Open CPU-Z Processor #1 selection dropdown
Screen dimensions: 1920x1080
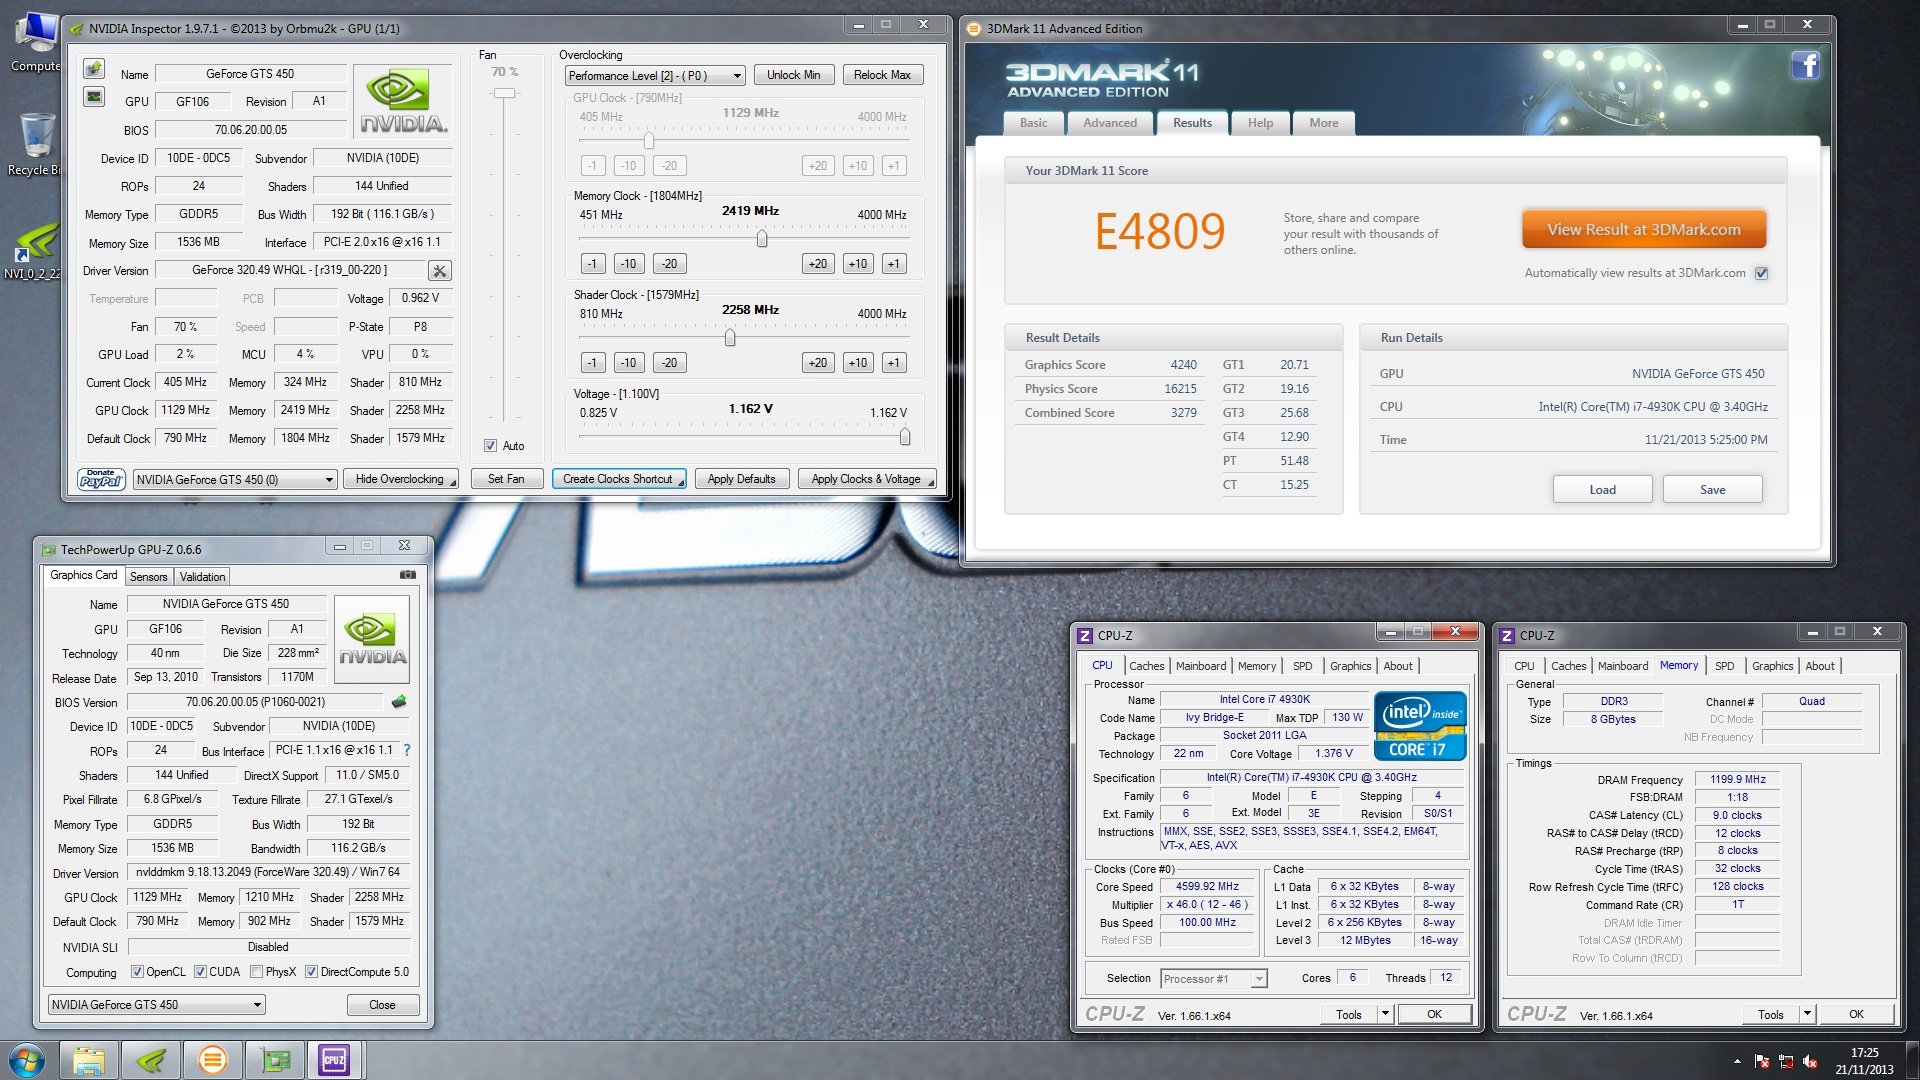(1214, 979)
